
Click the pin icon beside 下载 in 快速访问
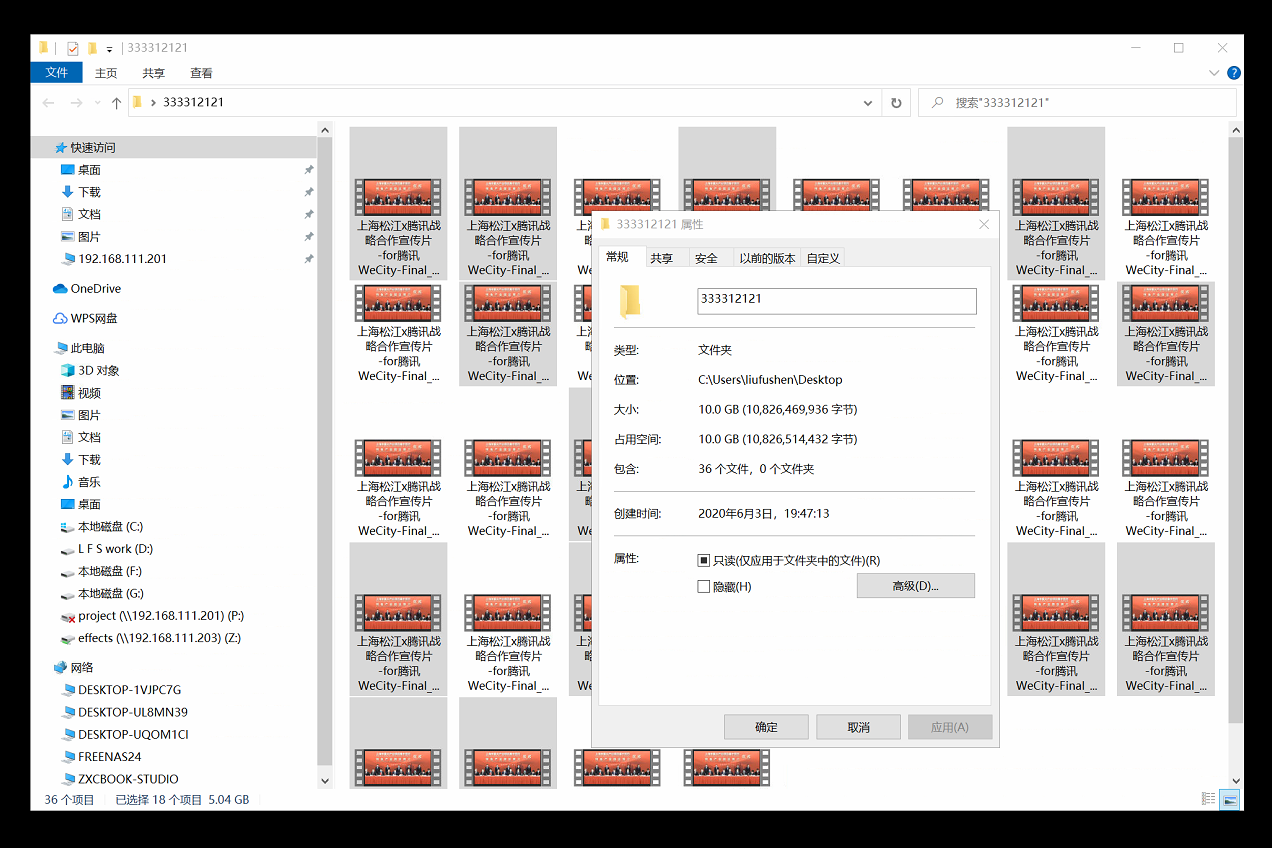click(x=309, y=192)
